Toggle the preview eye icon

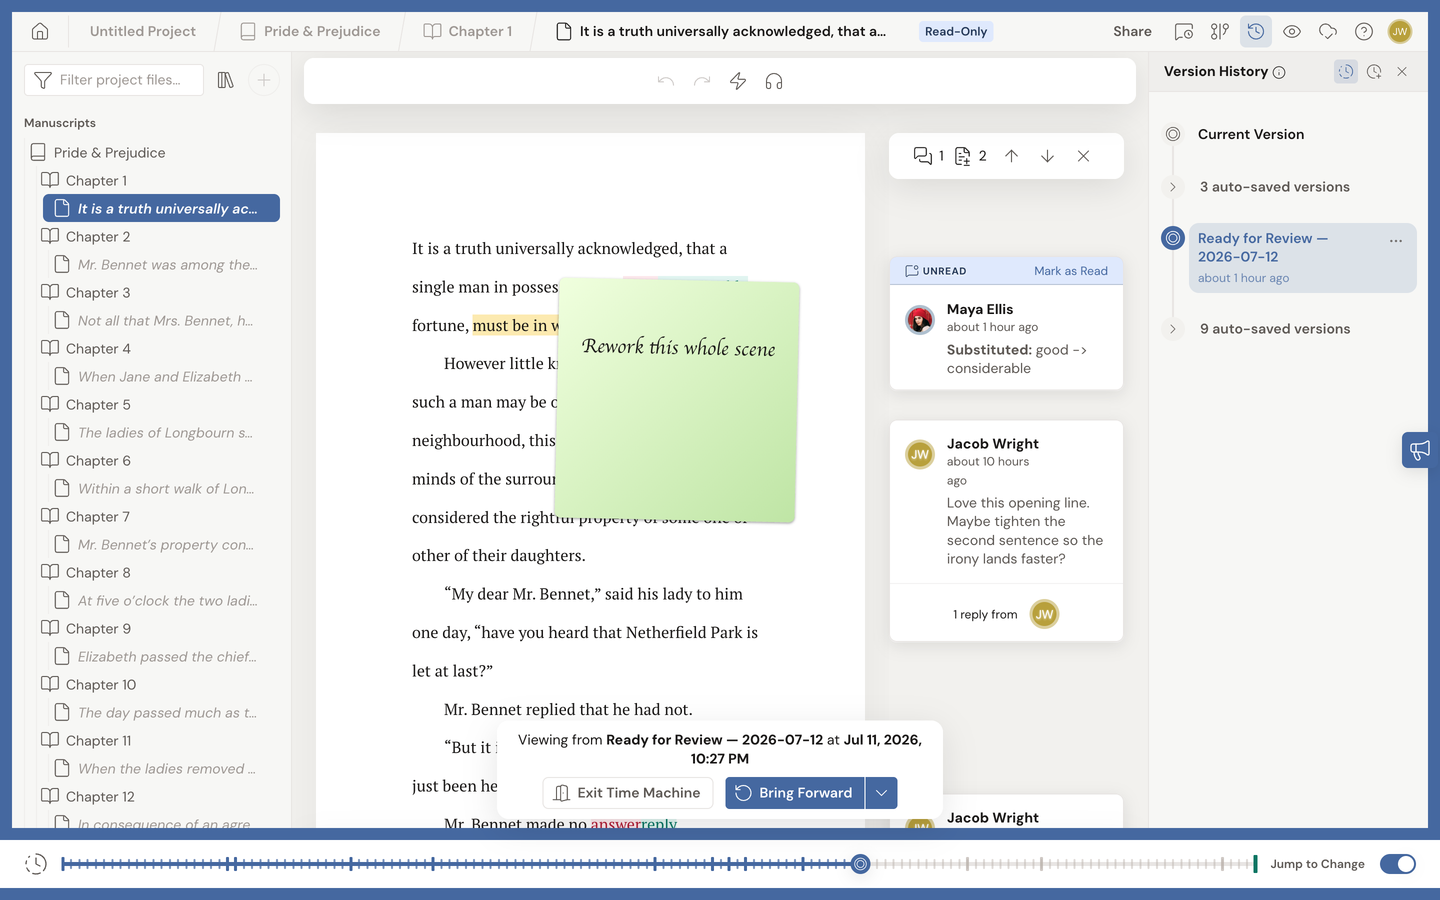(1292, 31)
